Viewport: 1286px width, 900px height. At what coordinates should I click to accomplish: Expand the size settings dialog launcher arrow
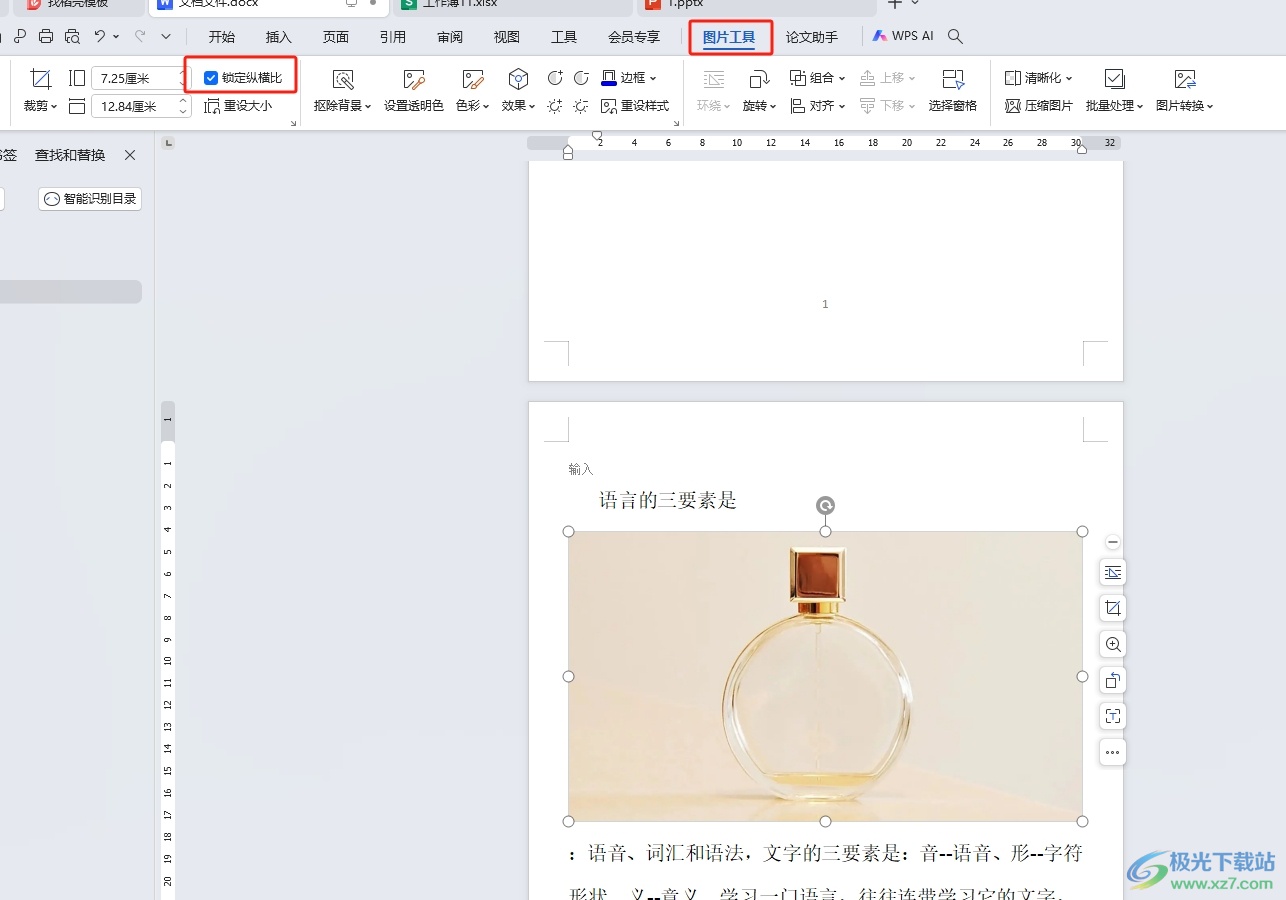point(293,123)
